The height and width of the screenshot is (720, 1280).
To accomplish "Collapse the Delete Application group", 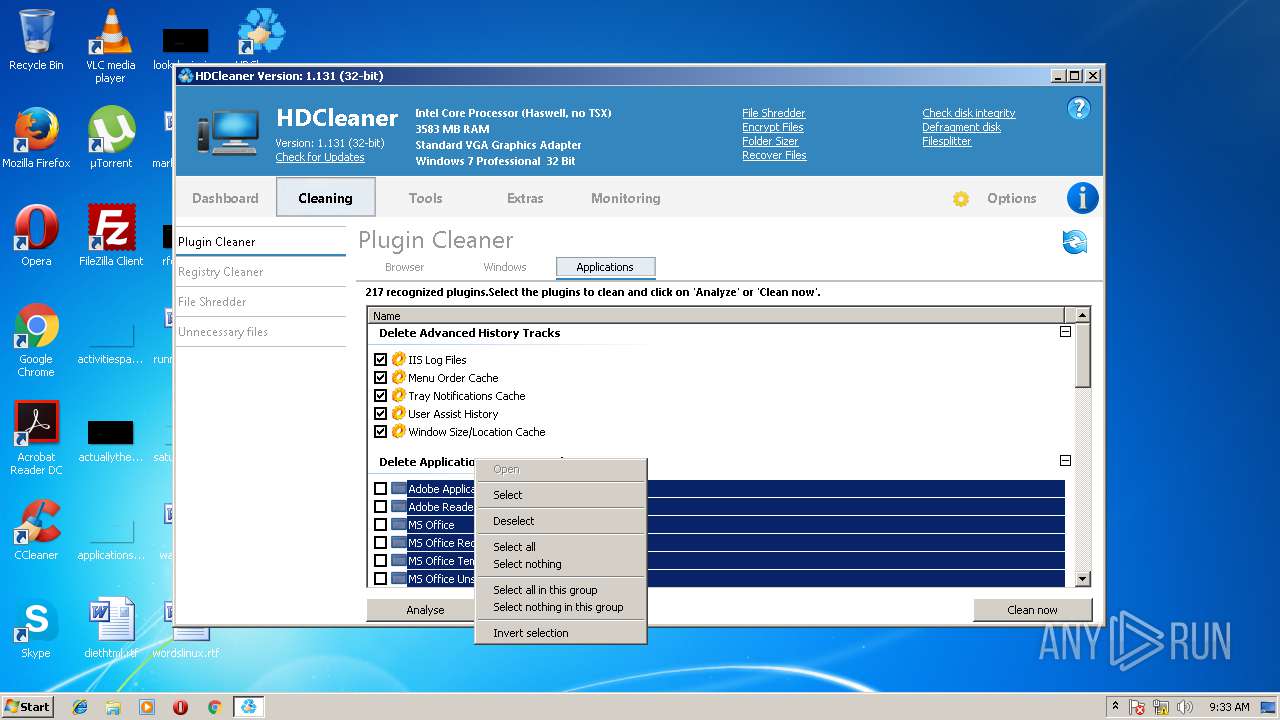I will point(1065,461).
